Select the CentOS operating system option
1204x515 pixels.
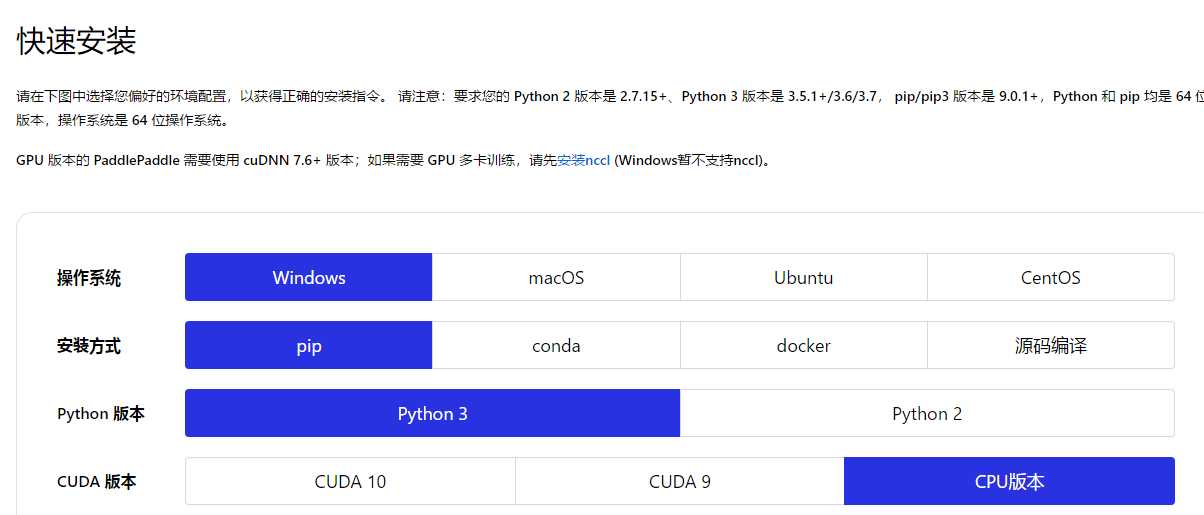pyautogui.click(x=1050, y=277)
